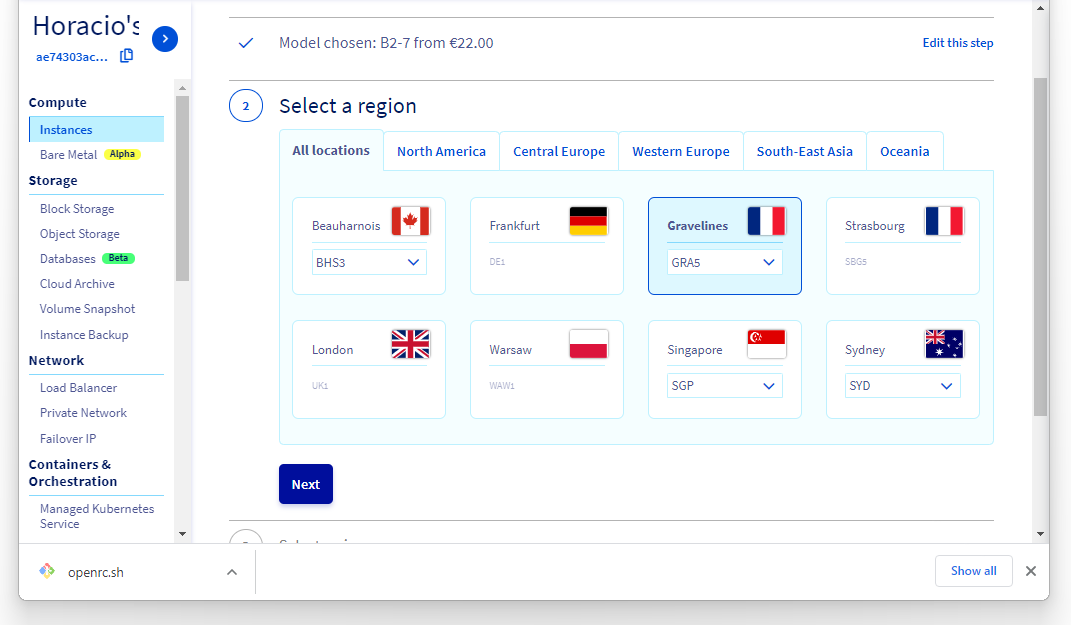Click the German flag on Frankfurt
Image resolution: width=1071 pixels, height=625 pixels.
pyautogui.click(x=588, y=221)
